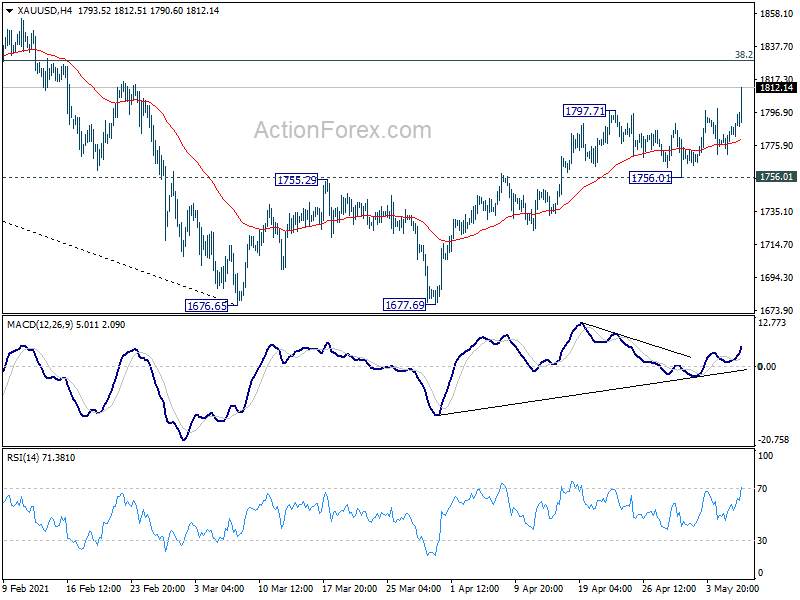Click the MACD -20.758 scale value
800x600 pixels.
click(773, 439)
